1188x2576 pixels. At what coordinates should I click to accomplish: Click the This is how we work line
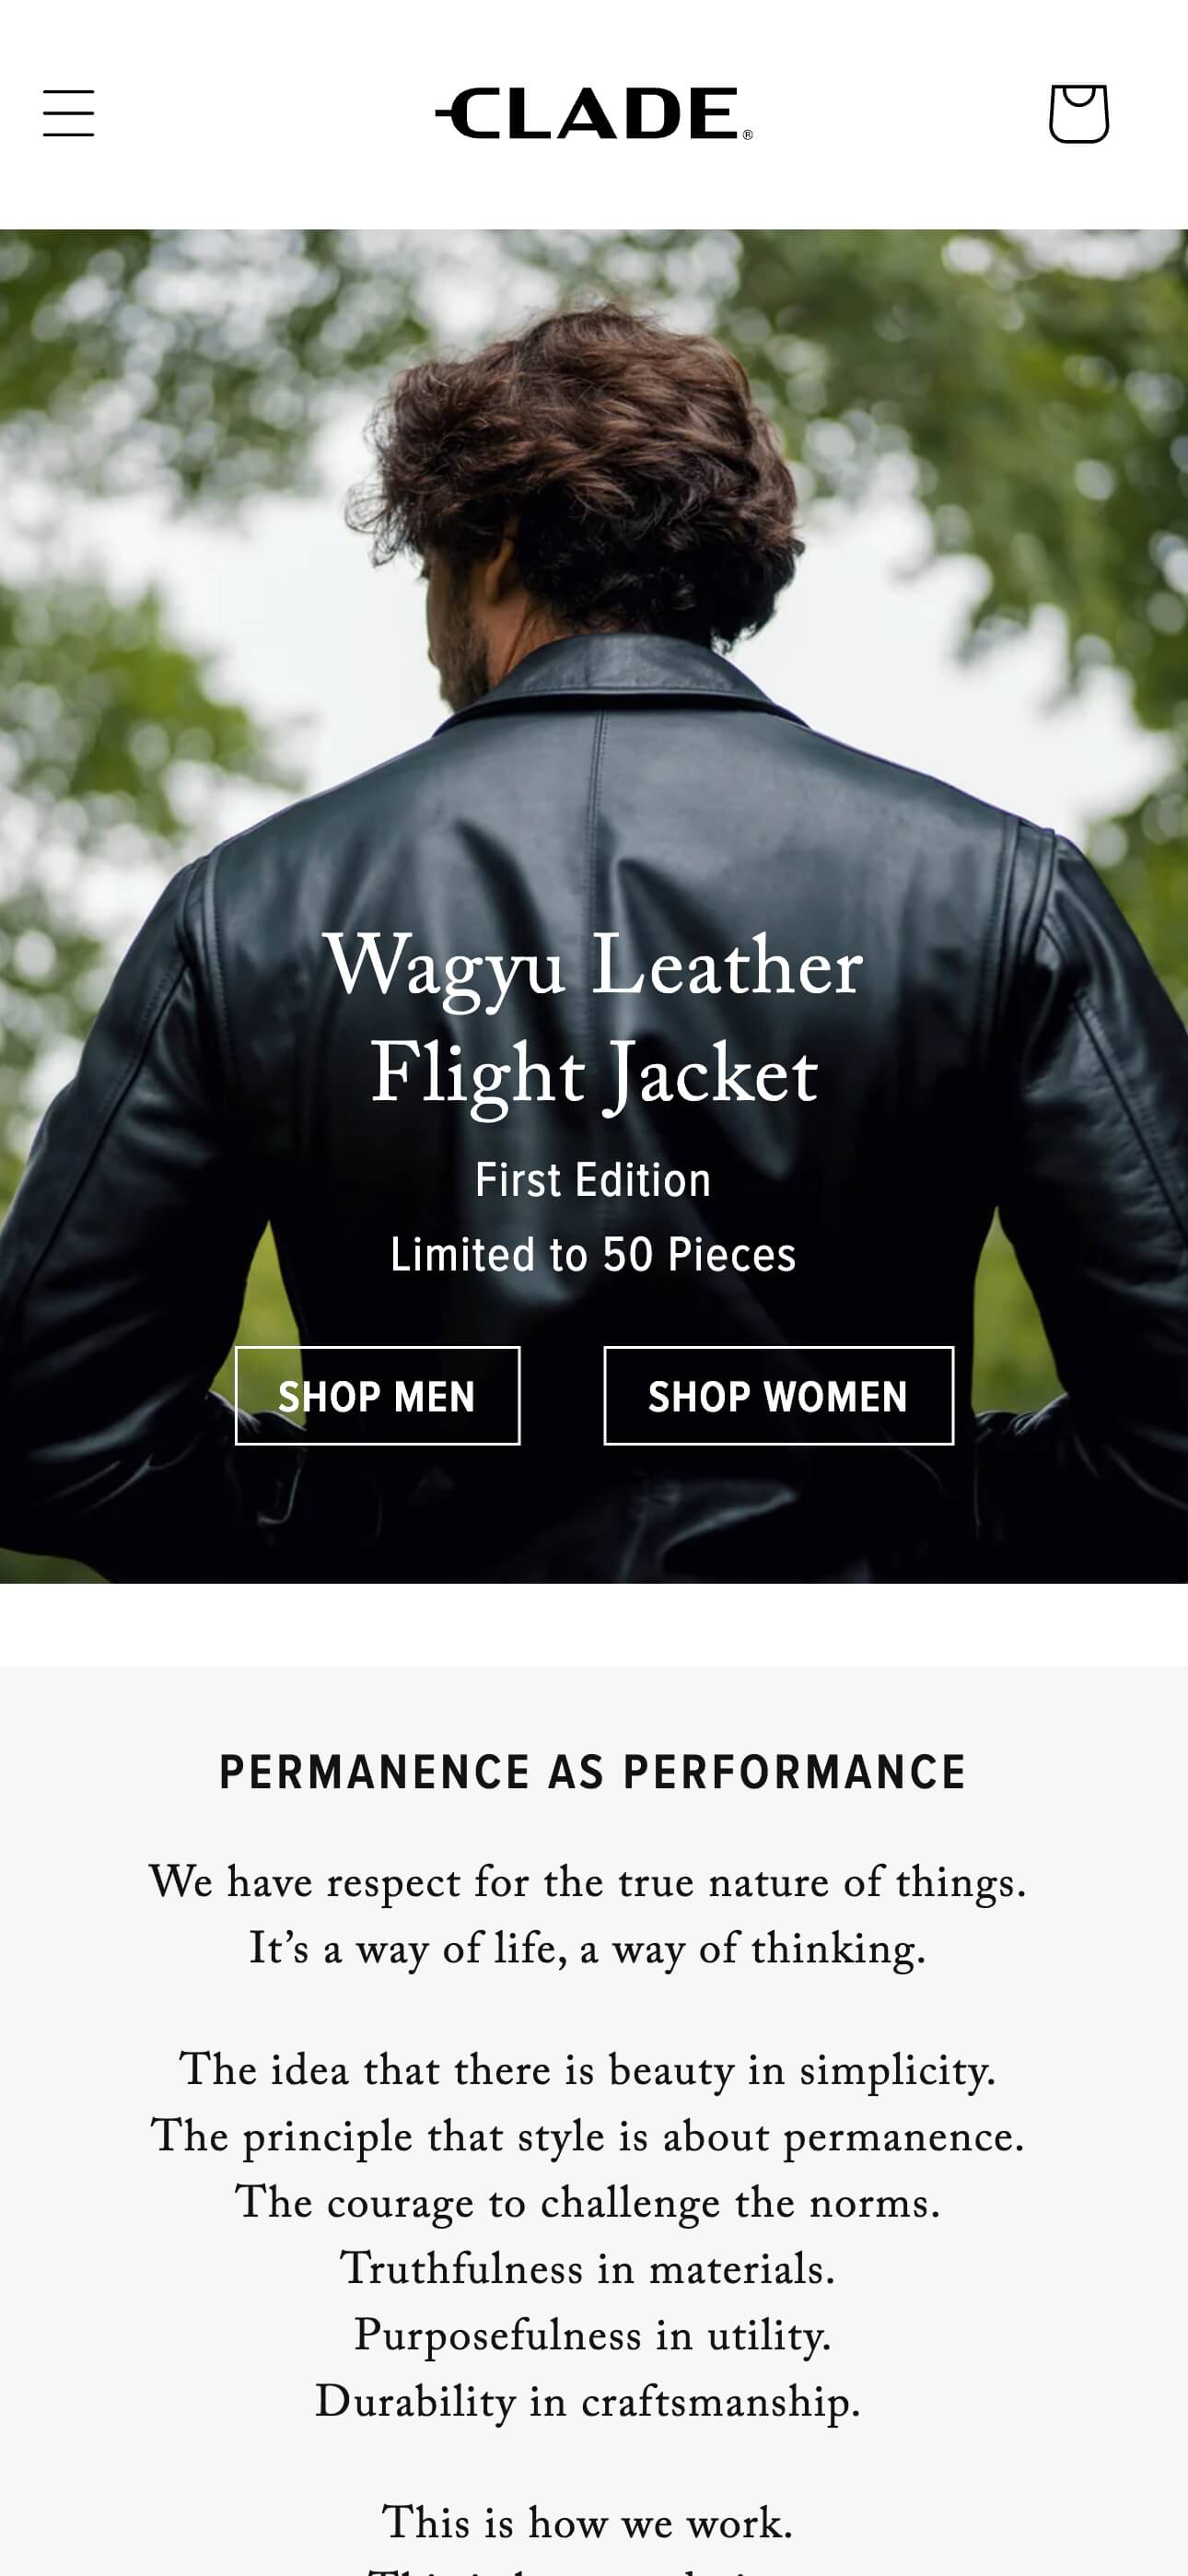click(x=588, y=2523)
